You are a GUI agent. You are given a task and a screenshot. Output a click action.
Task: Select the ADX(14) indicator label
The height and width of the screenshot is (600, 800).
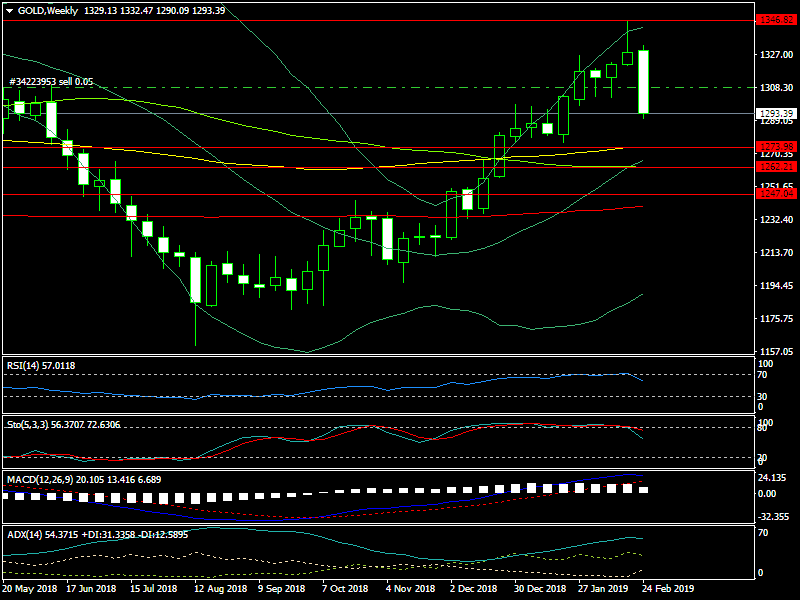(97, 535)
